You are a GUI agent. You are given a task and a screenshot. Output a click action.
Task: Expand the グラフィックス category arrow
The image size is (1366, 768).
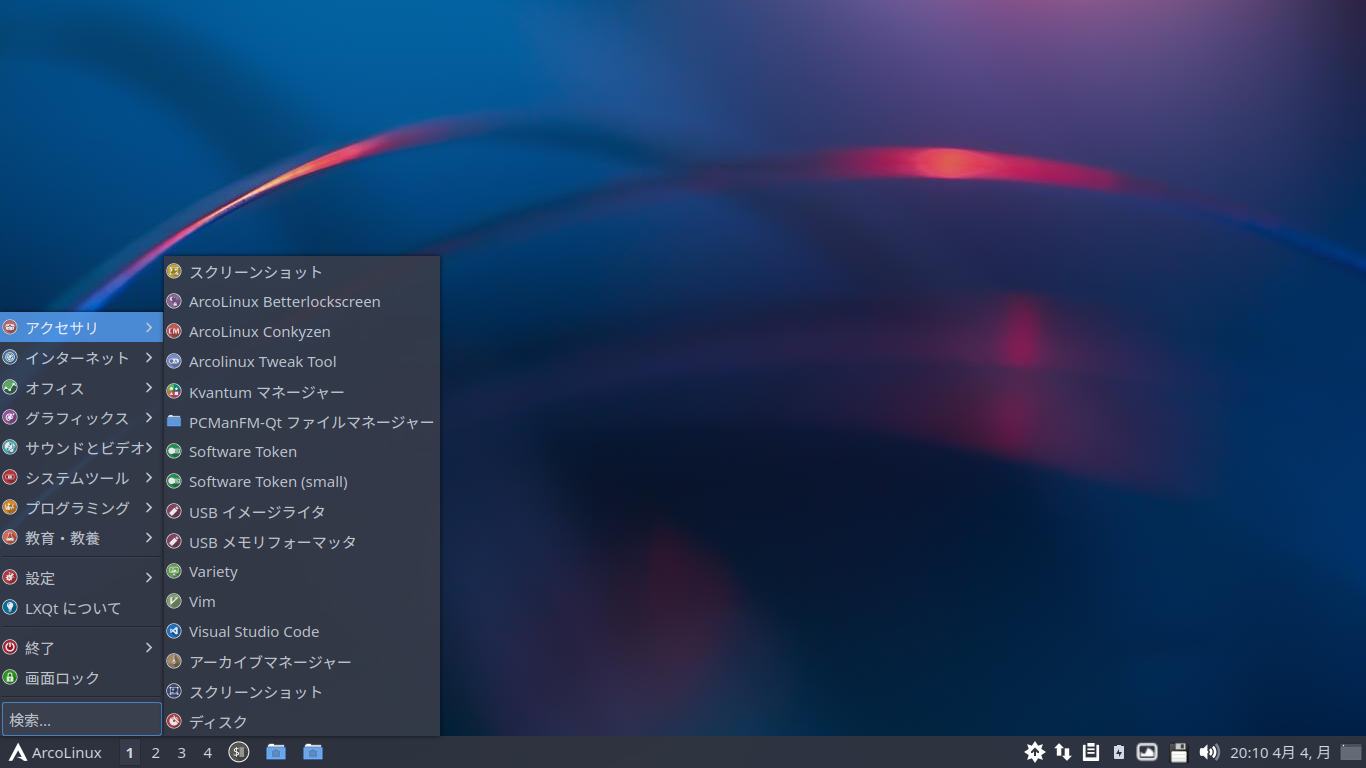pos(149,417)
